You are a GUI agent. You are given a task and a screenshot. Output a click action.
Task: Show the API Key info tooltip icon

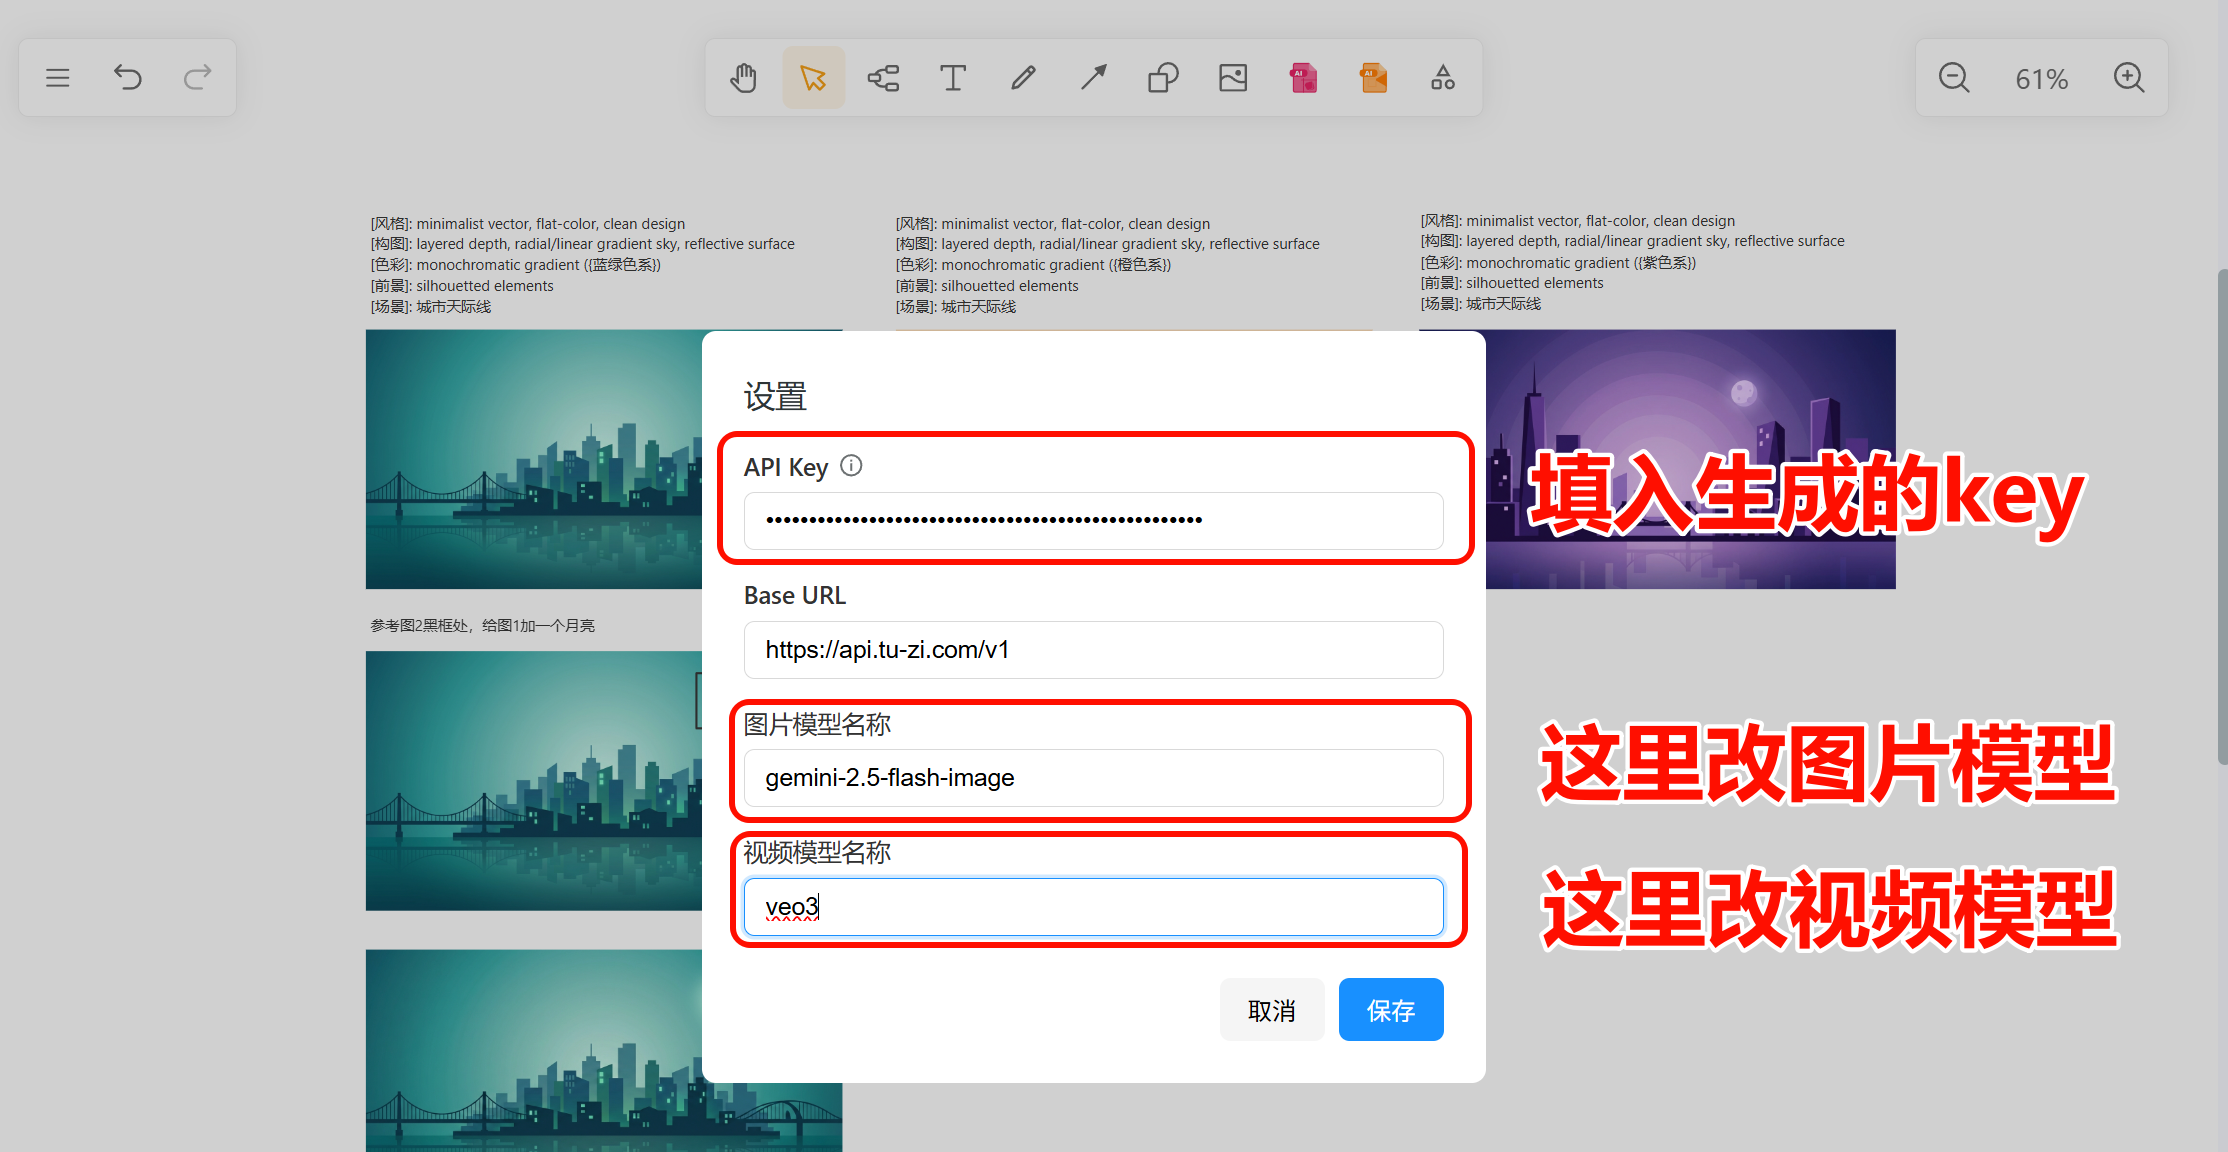coord(851,465)
